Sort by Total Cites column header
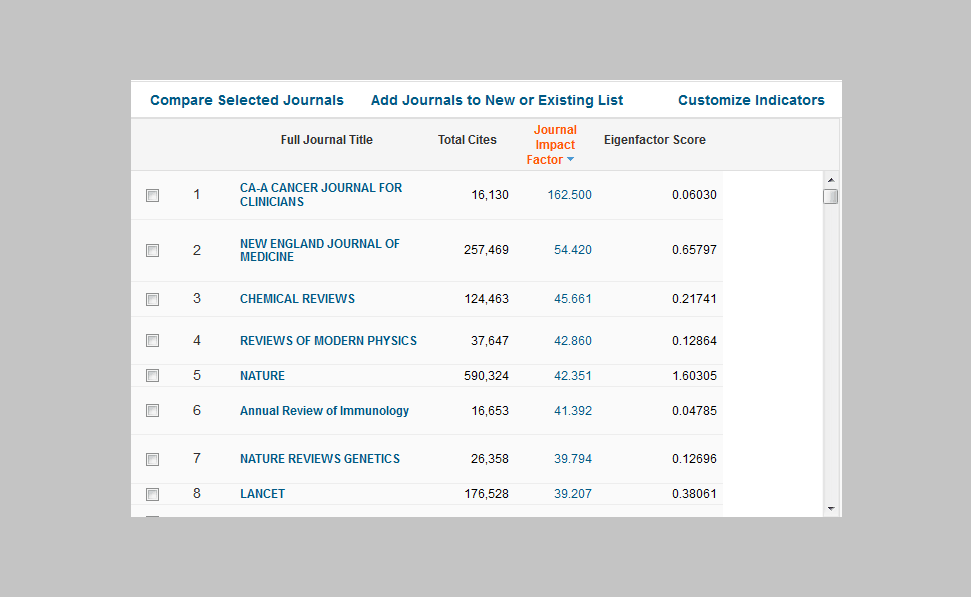Screen dimensions: 971x597 point(467,140)
